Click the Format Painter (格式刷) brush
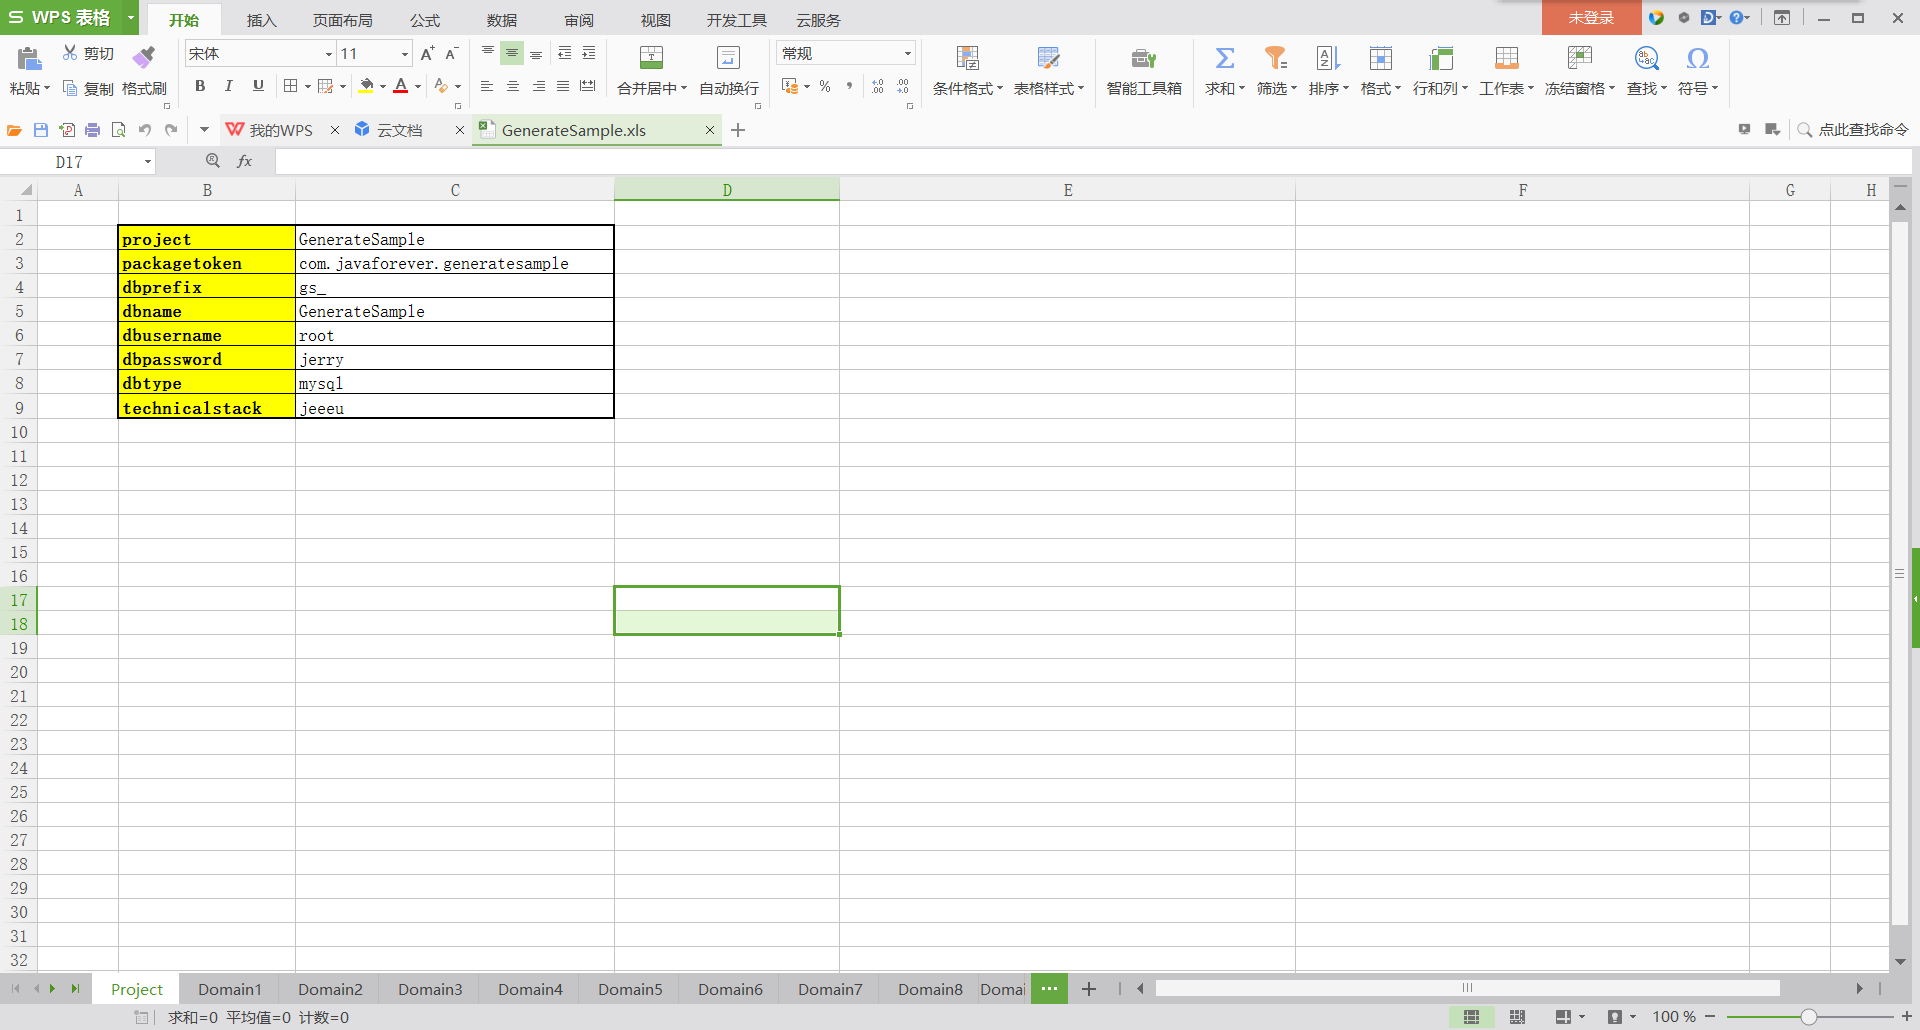 [144, 56]
